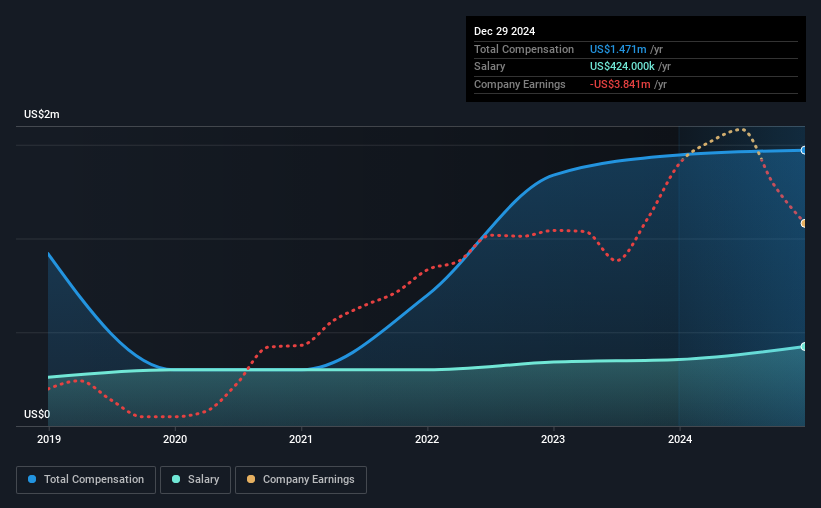Click the teal Salary legend dot
Viewport: 821px width, 508px height.
[176, 479]
